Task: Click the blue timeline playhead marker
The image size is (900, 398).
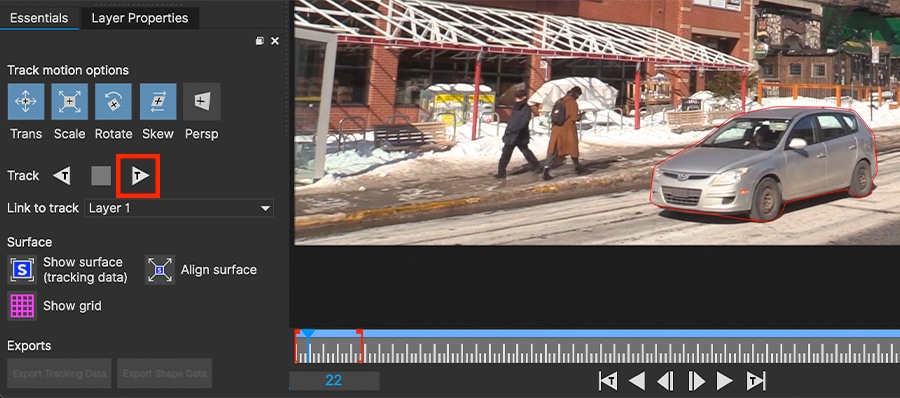Action: pos(308,334)
